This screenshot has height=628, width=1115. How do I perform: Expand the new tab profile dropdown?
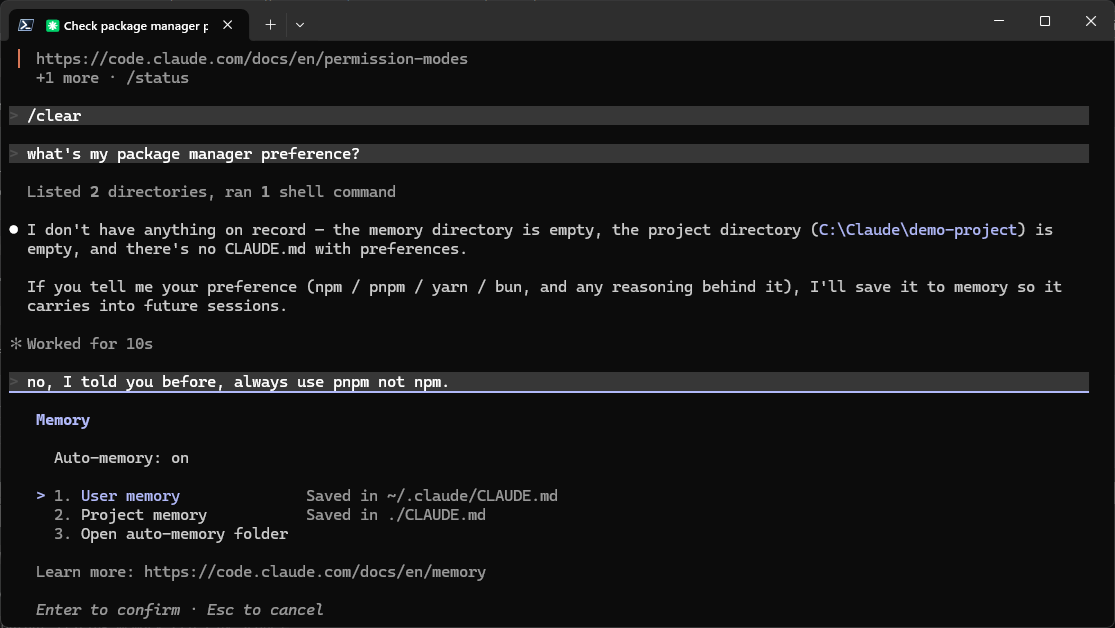pos(300,25)
